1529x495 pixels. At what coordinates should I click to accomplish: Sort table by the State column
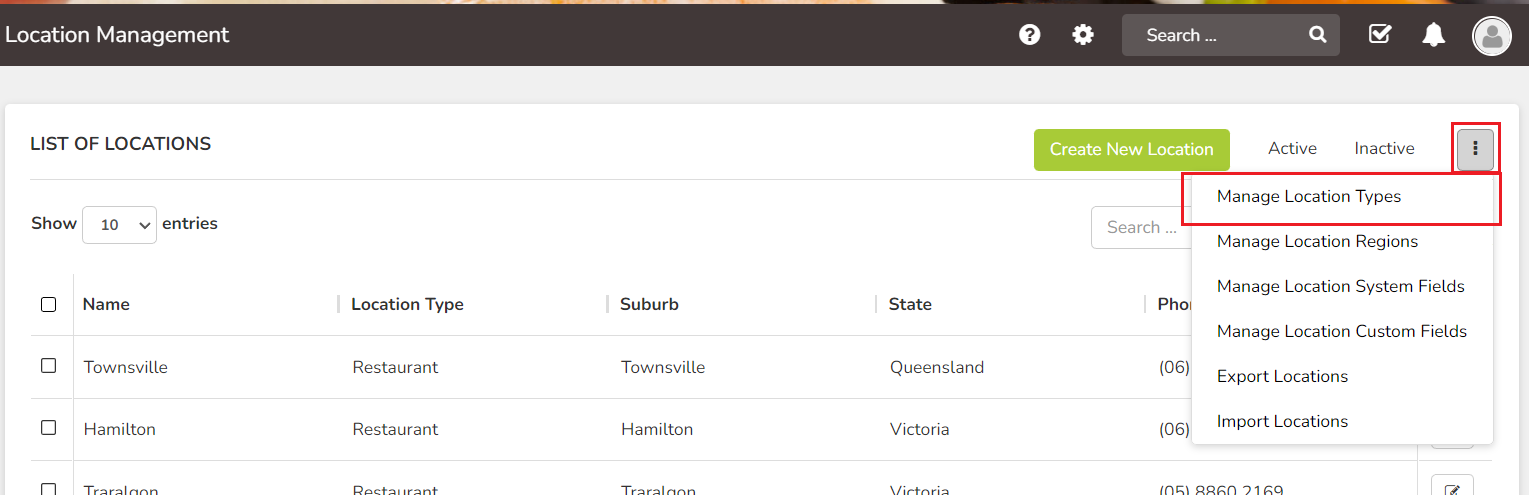point(910,304)
